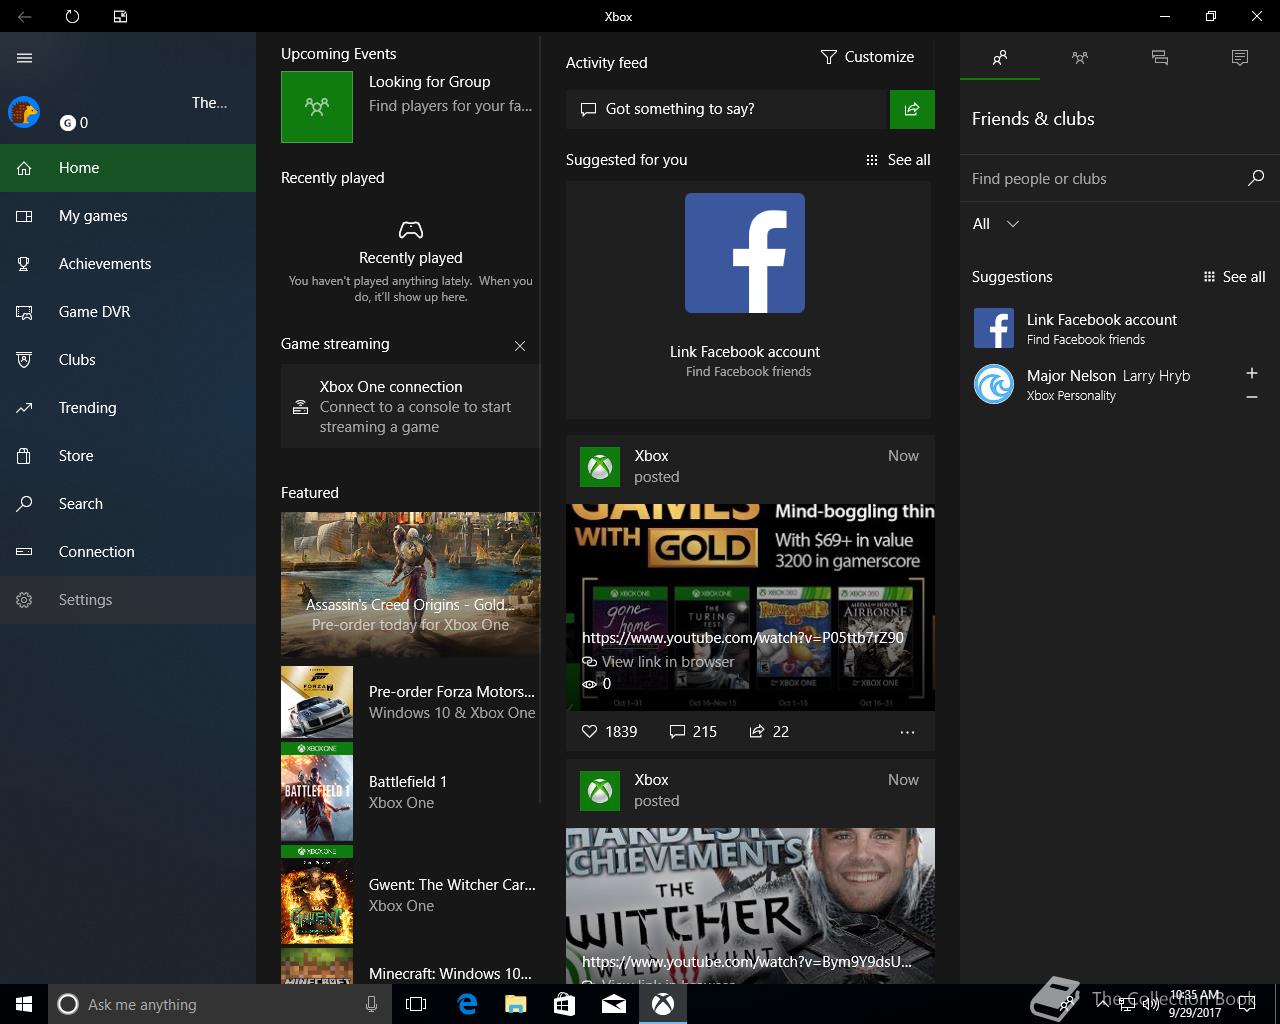This screenshot has width=1280, height=1024.
Task: Switch to the Messages tab
Action: click(x=1160, y=58)
